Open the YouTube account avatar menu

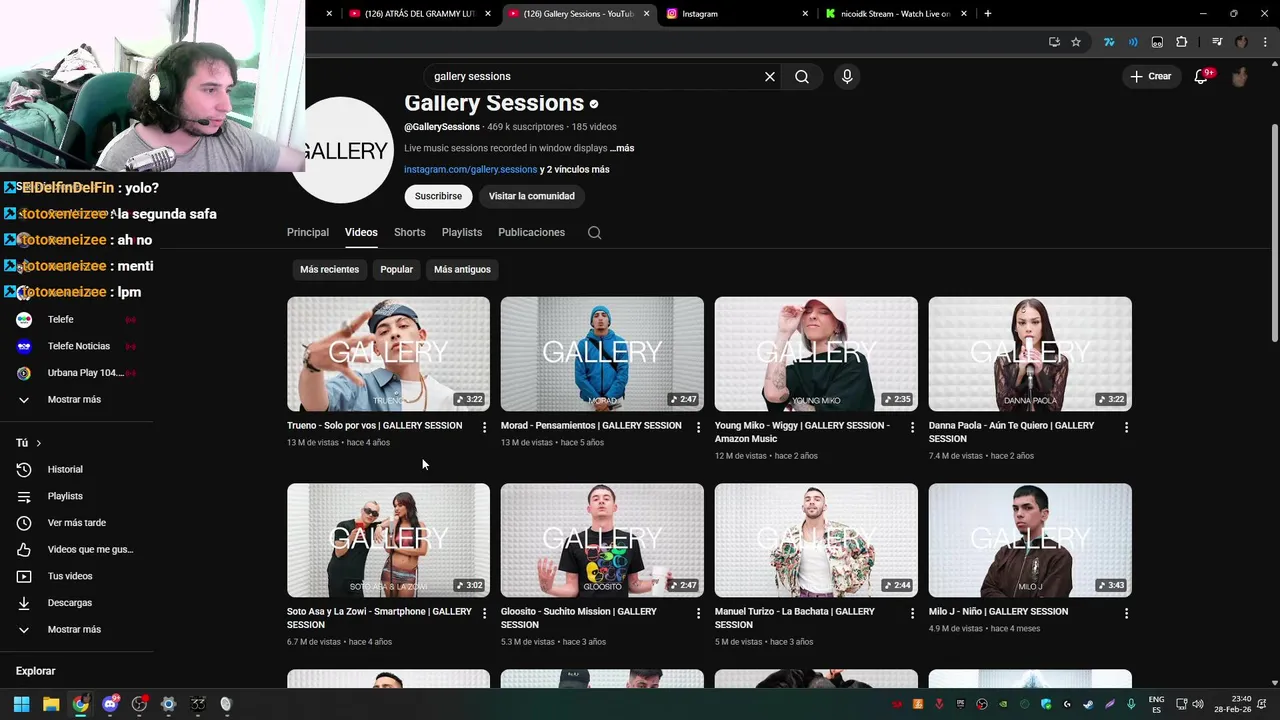[x=1240, y=76]
